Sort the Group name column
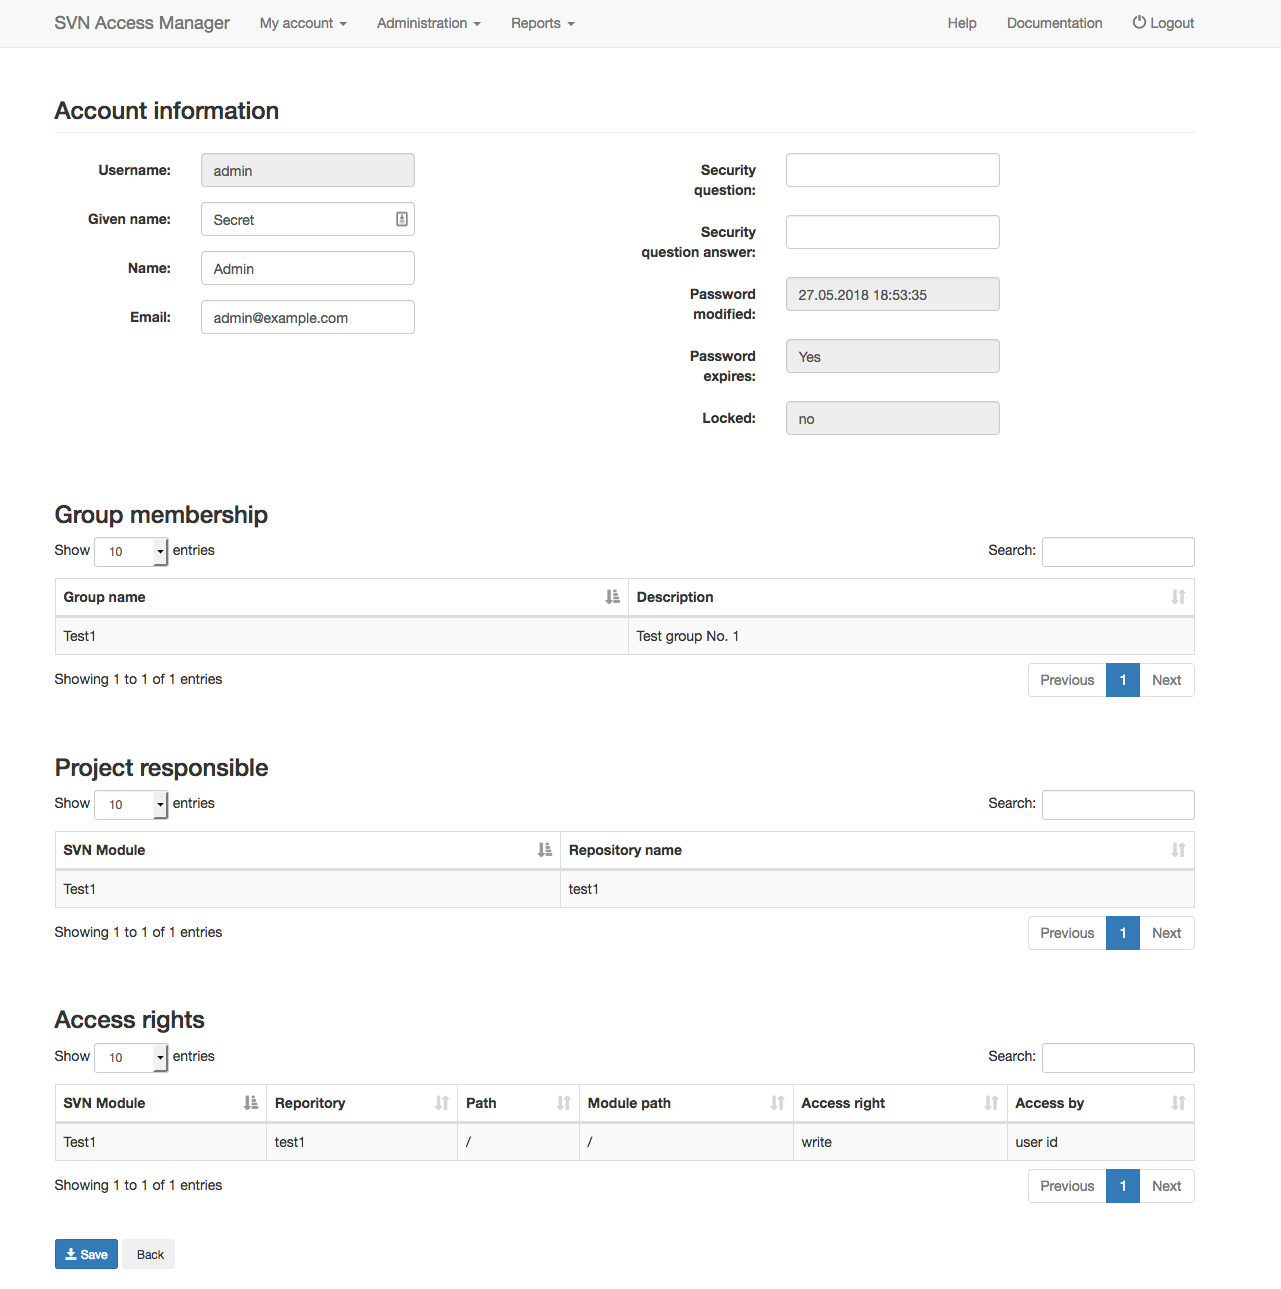1281x1289 pixels. 341,597
